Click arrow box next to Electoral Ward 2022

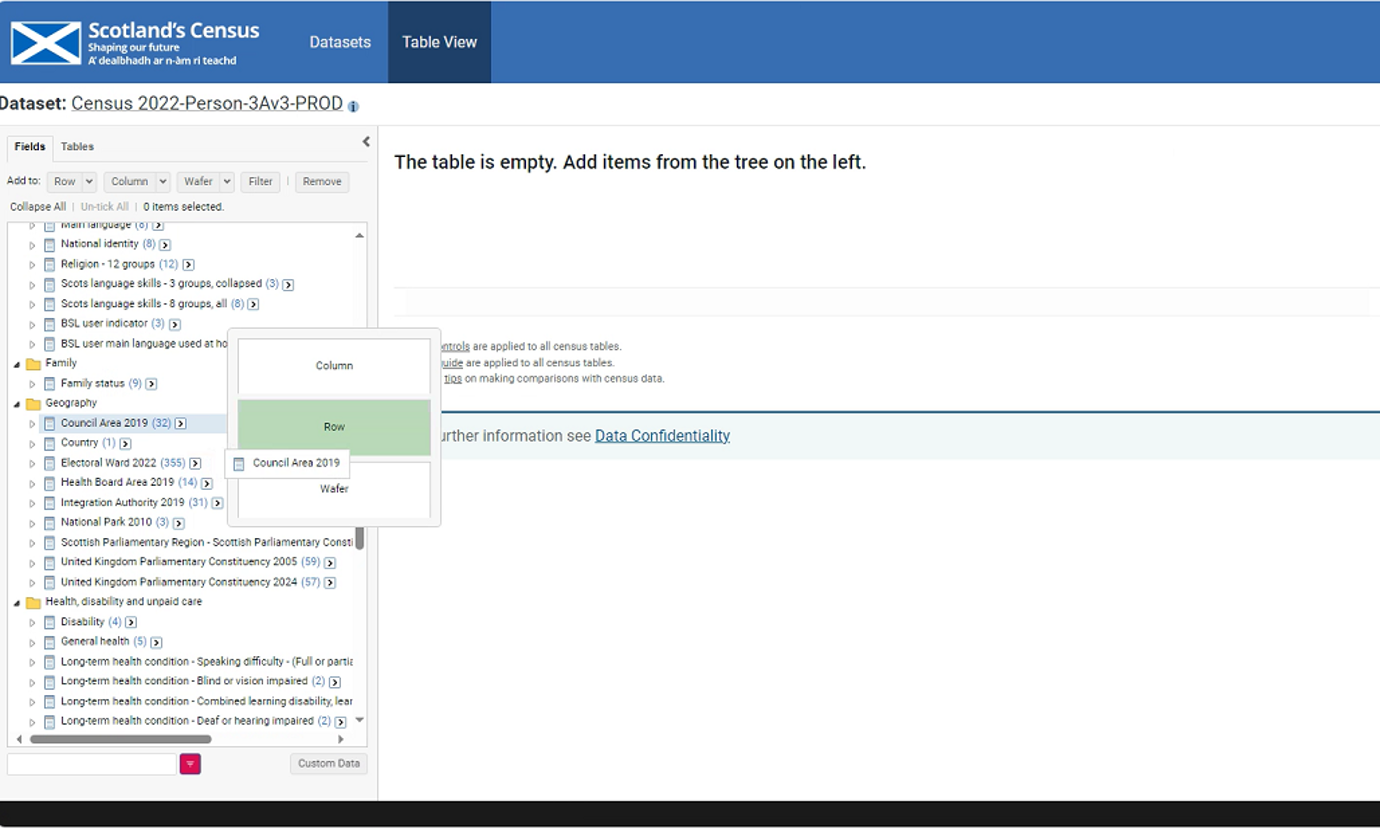click(195, 463)
